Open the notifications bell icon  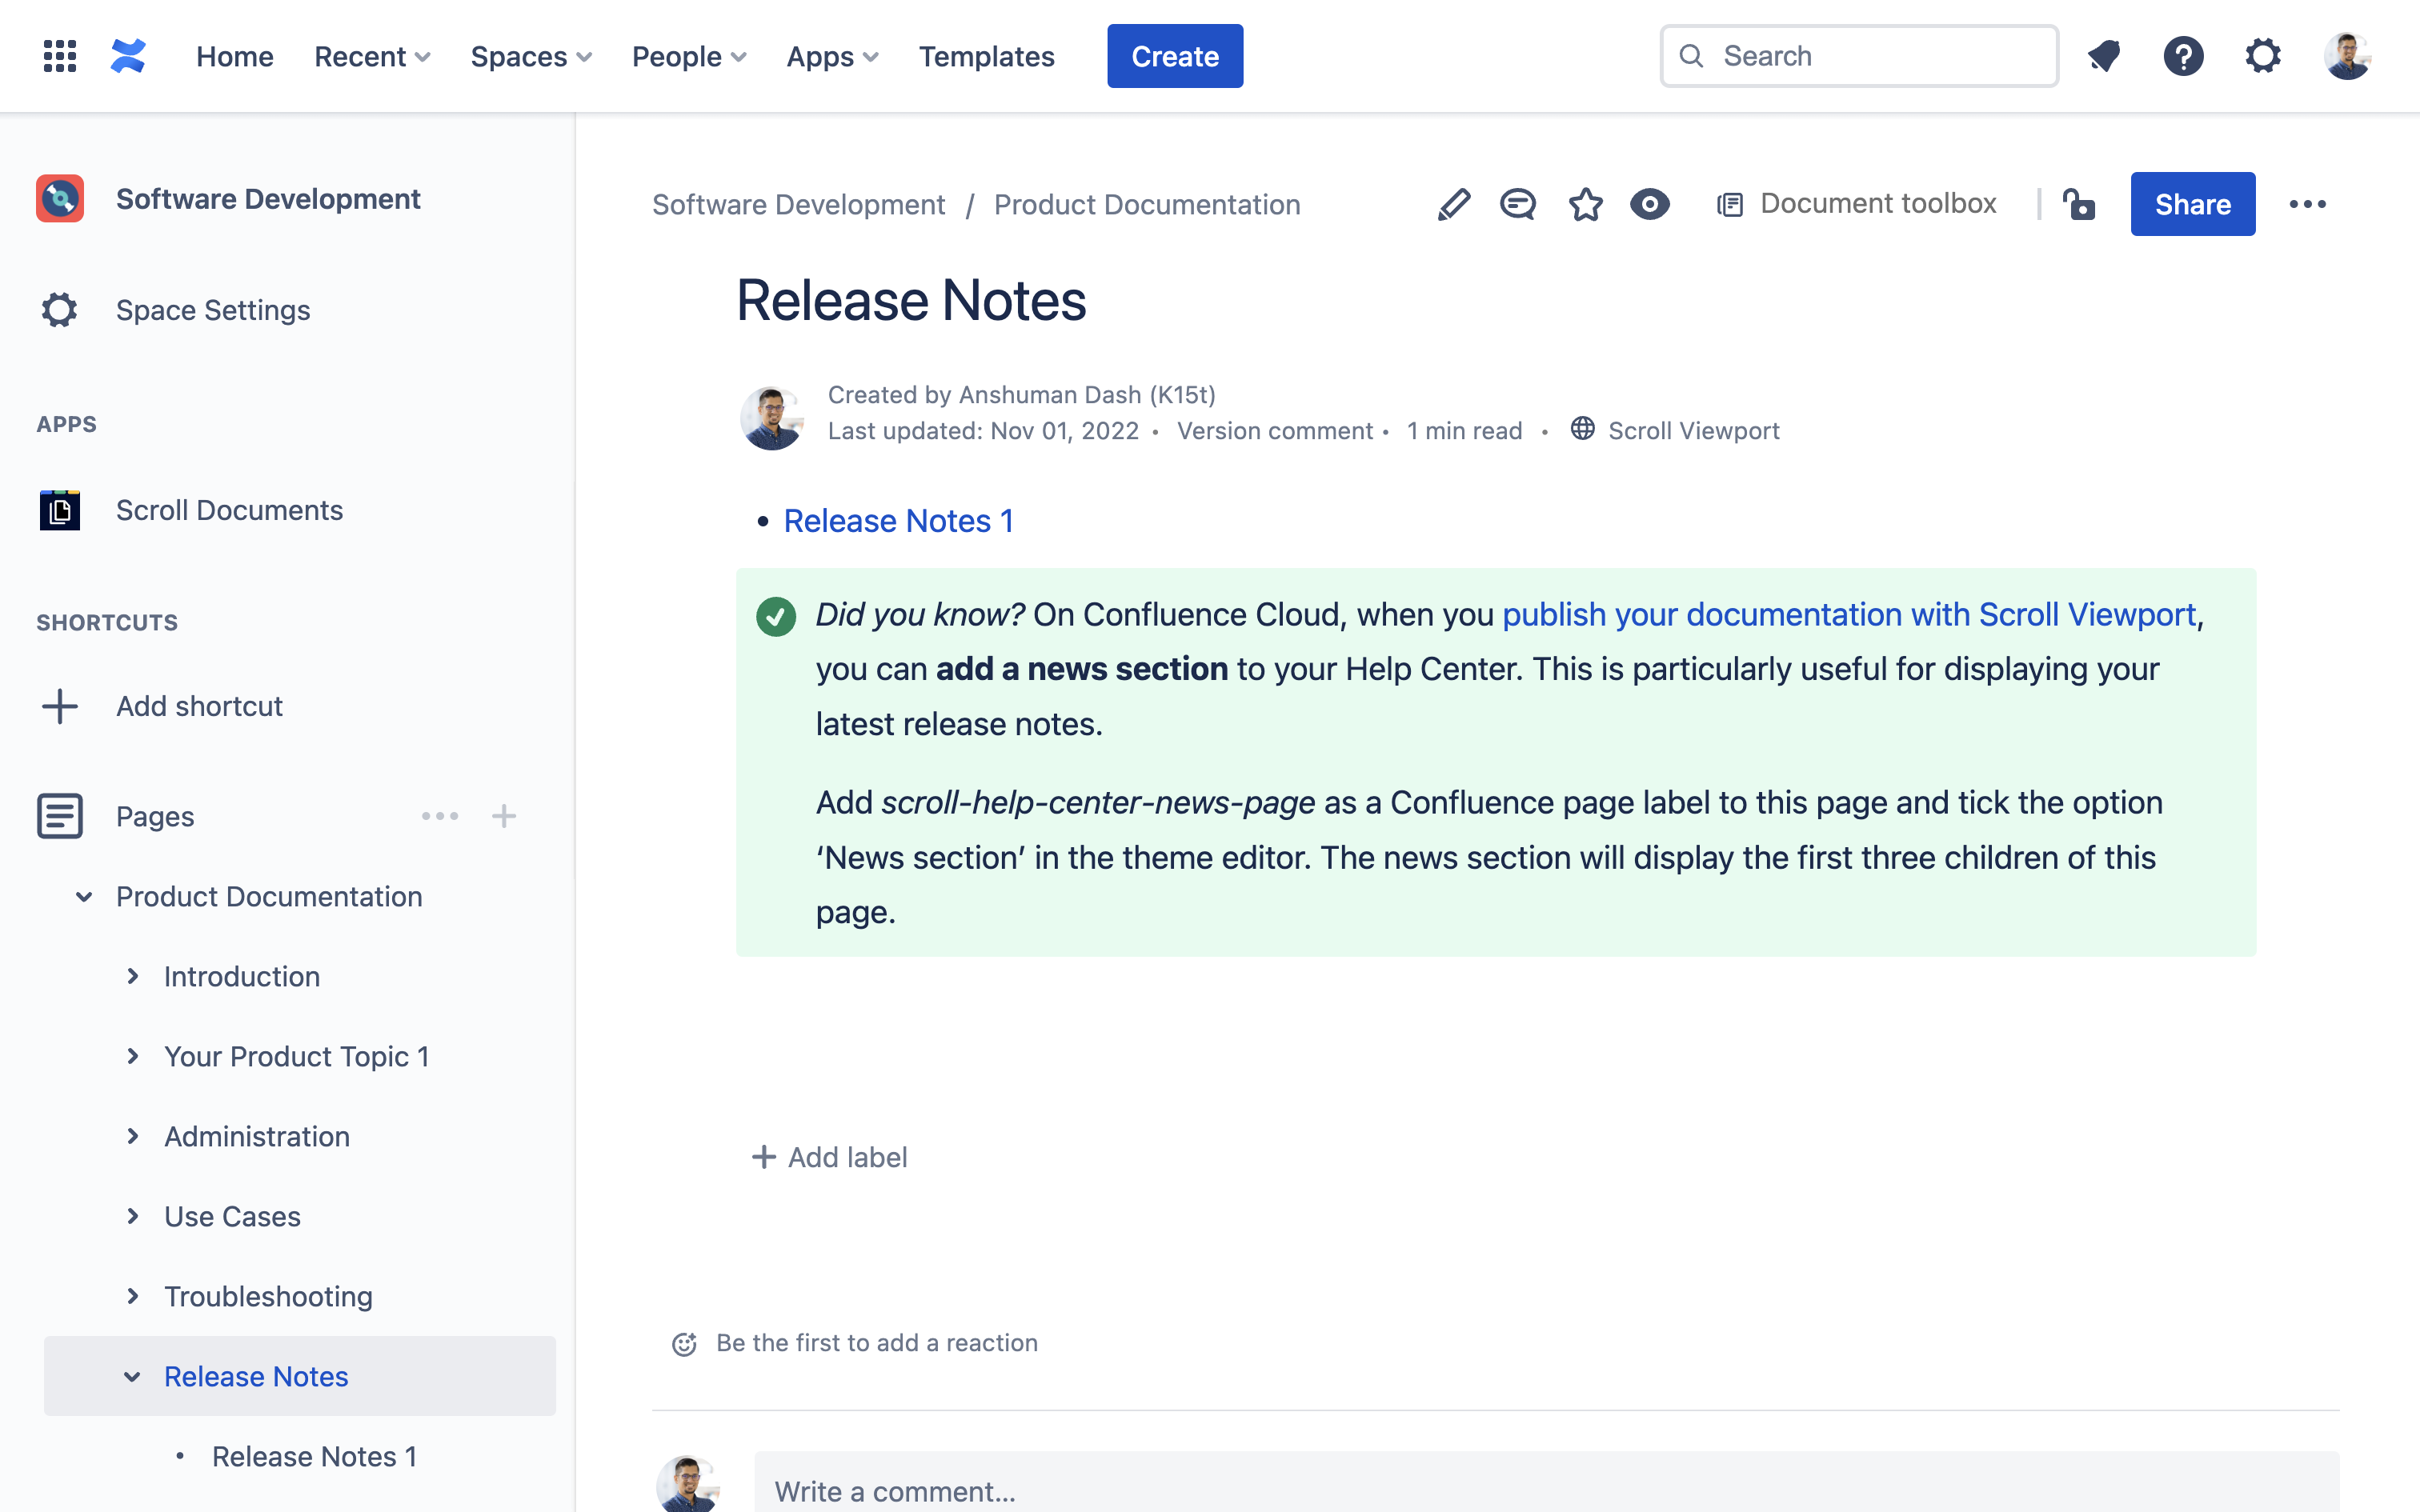[2104, 56]
